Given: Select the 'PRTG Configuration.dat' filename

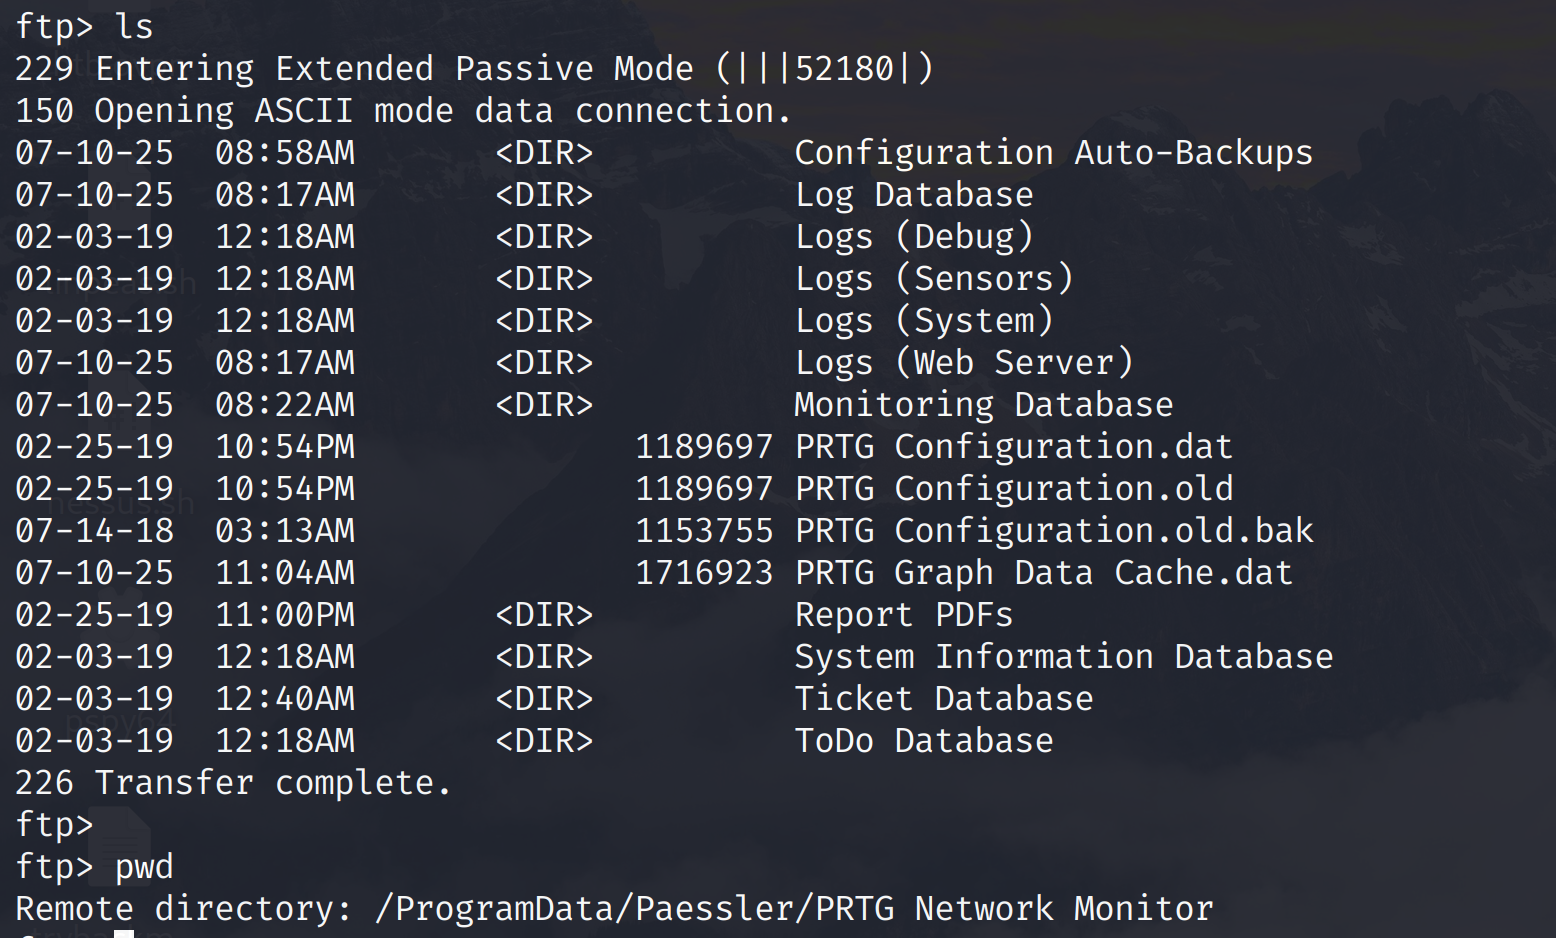Looking at the screenshot, I should pos(1014,447).
